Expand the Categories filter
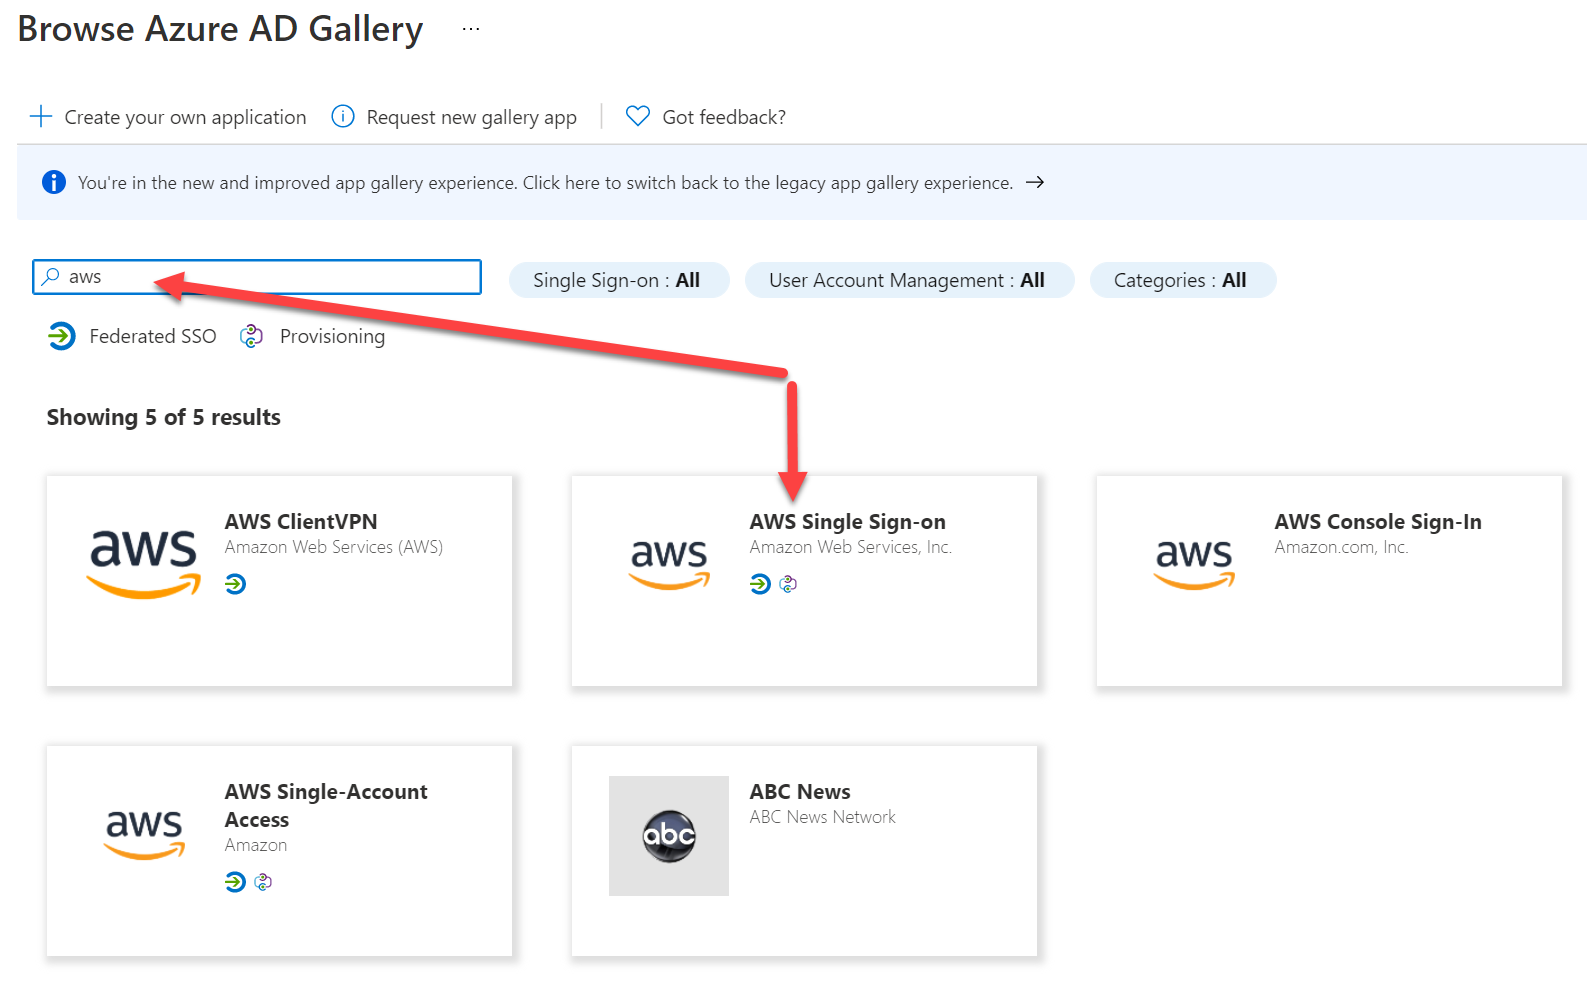Viewport: 1587px width, 991px height. (1181, 280)
